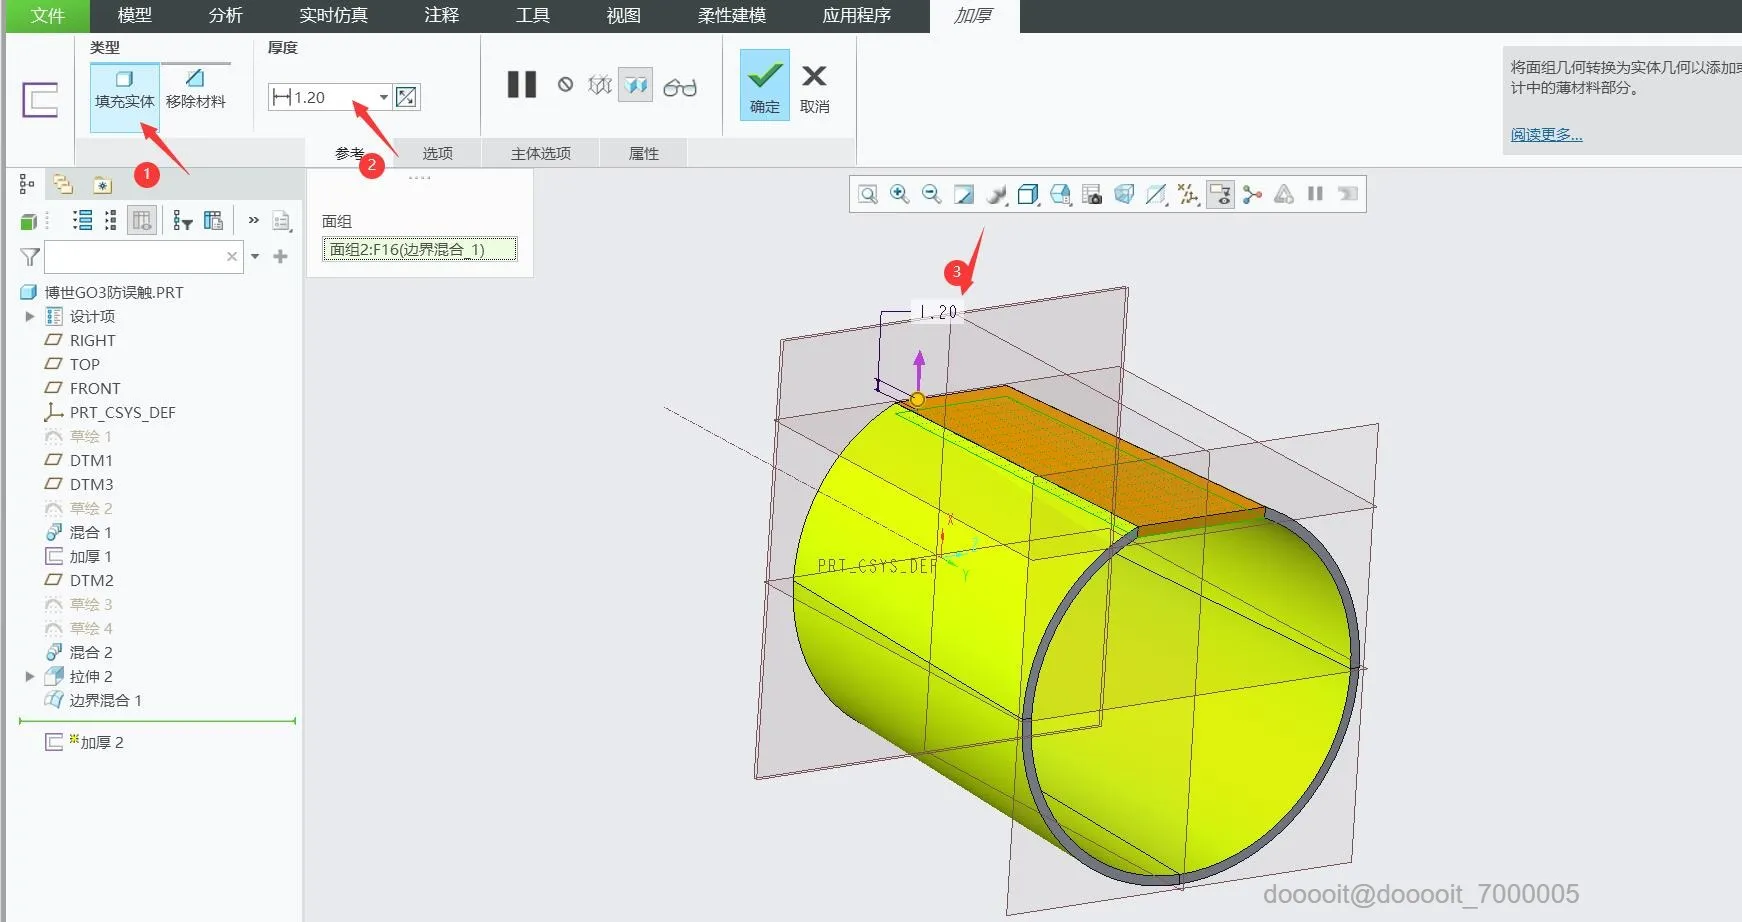Click the 确定 confirm button
1742x922 pixels.
tap(765, 86)
